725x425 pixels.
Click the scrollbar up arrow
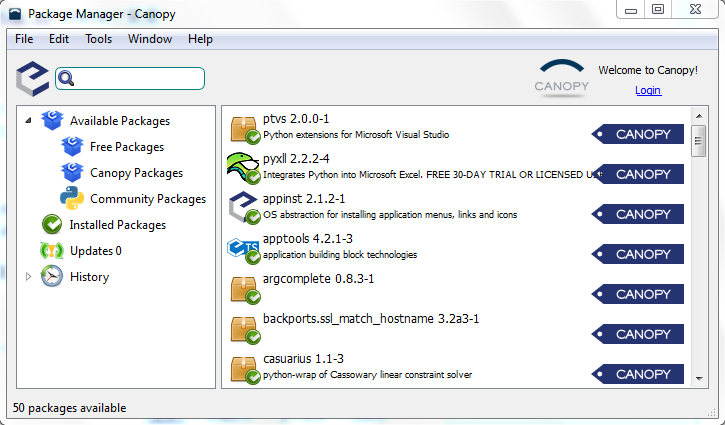tap(699, 116)
